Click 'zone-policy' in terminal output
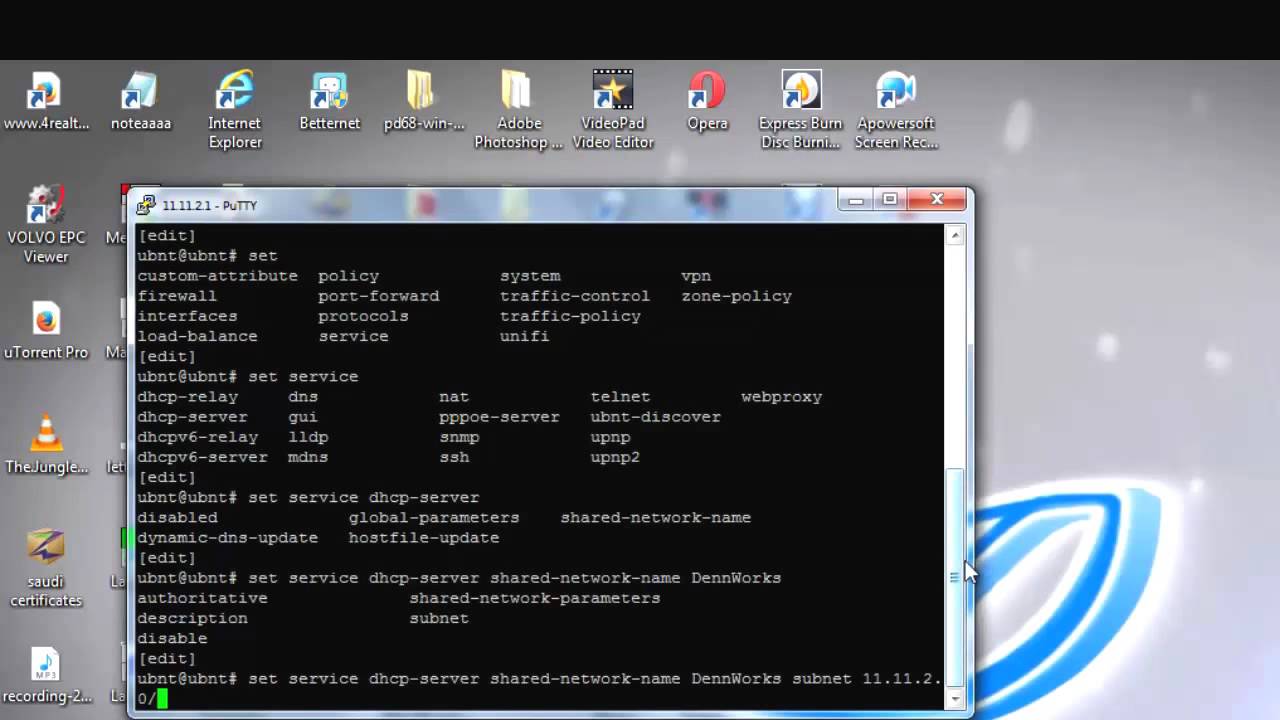Image resolution: width=1280 pixels, height=720 pixels. (x=736, y=296)
